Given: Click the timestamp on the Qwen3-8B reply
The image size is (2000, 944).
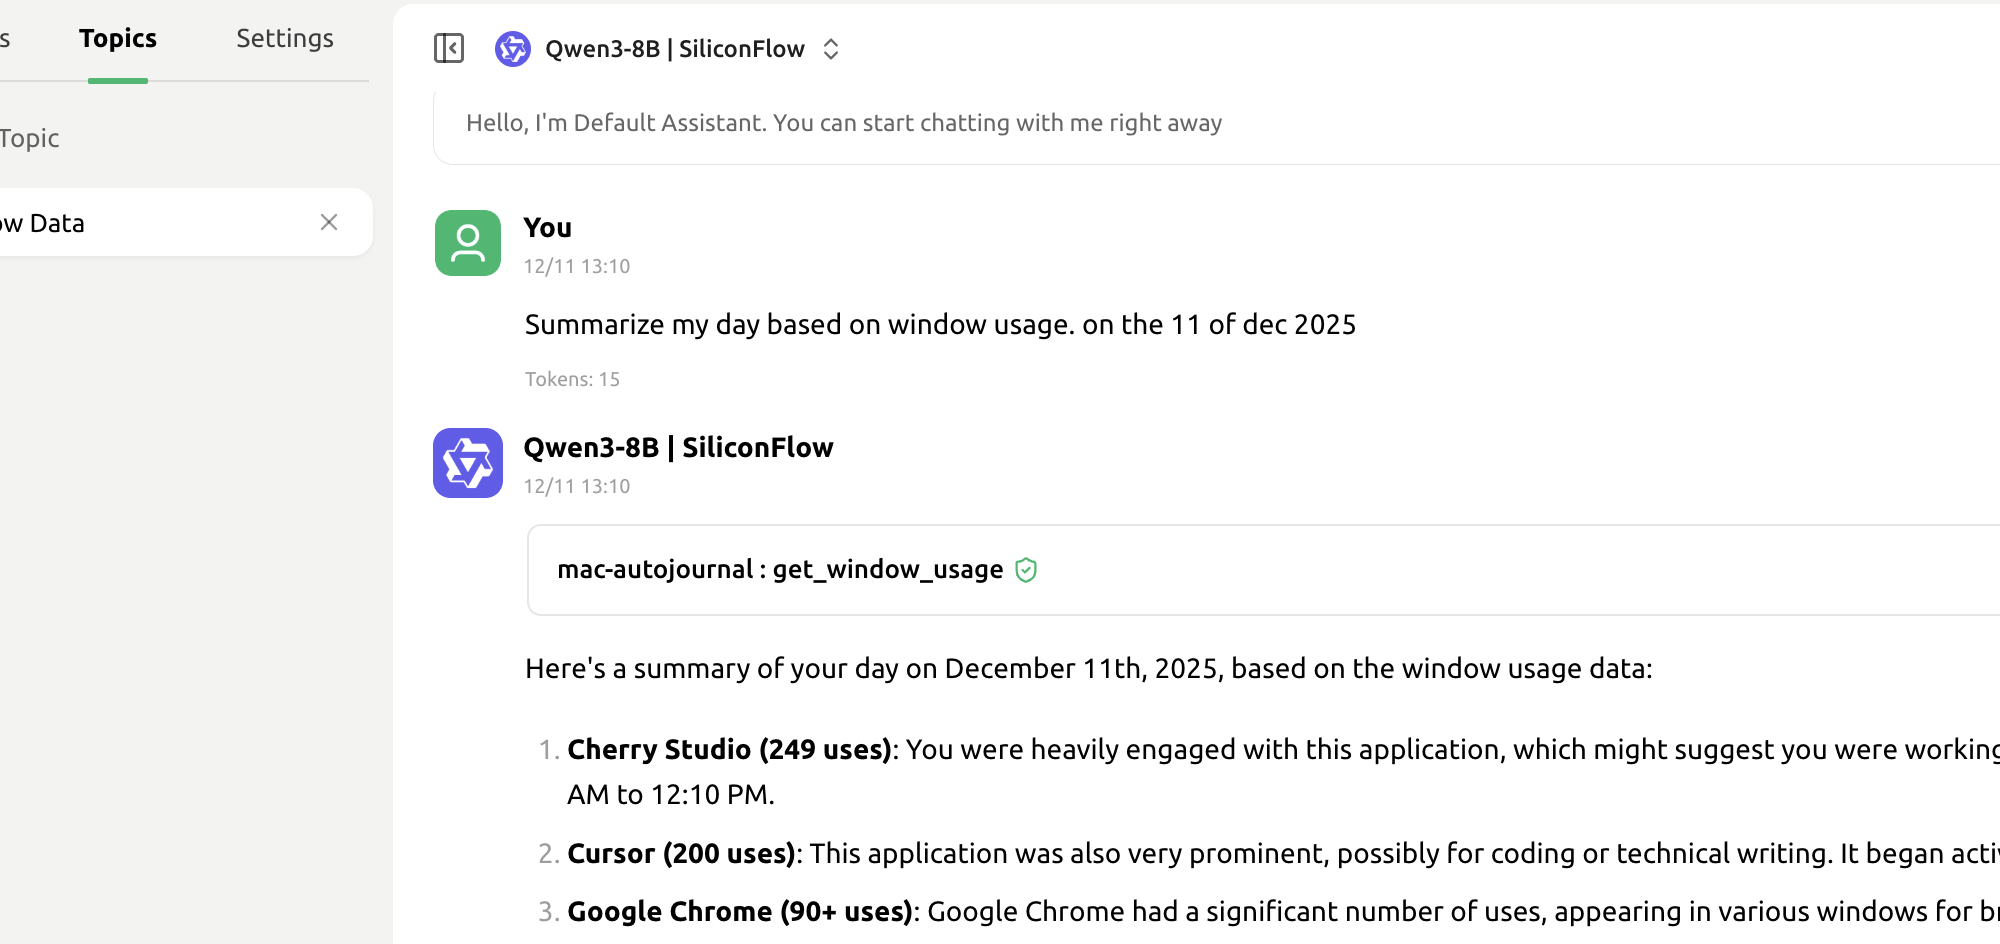Looking at the screenshot, I should [577, 486].
